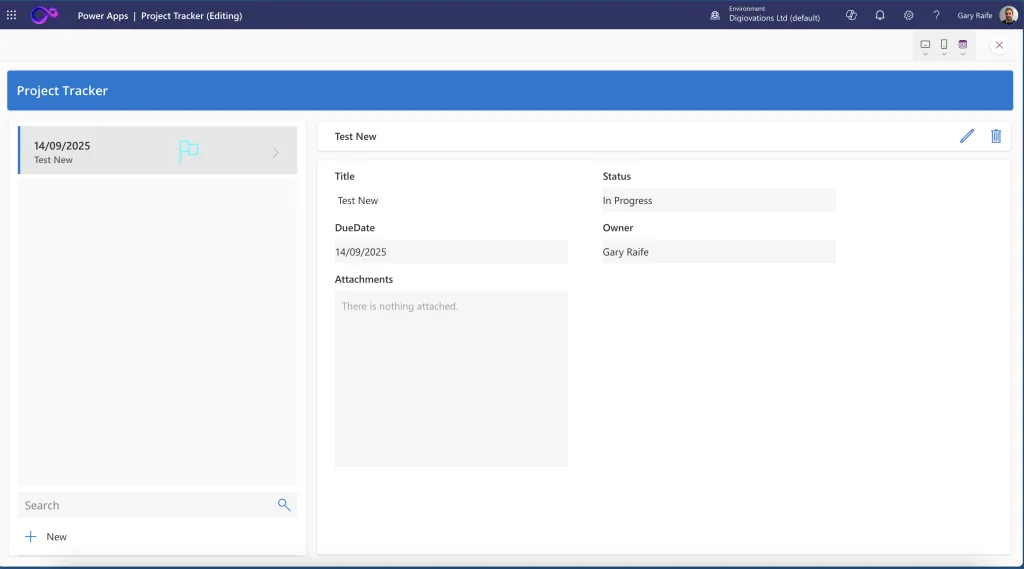Image resolution: width=1024 pixels, height=569 pixels.
Task: Expand the tablet preview device dropdown
Action: tap(925, 54)
